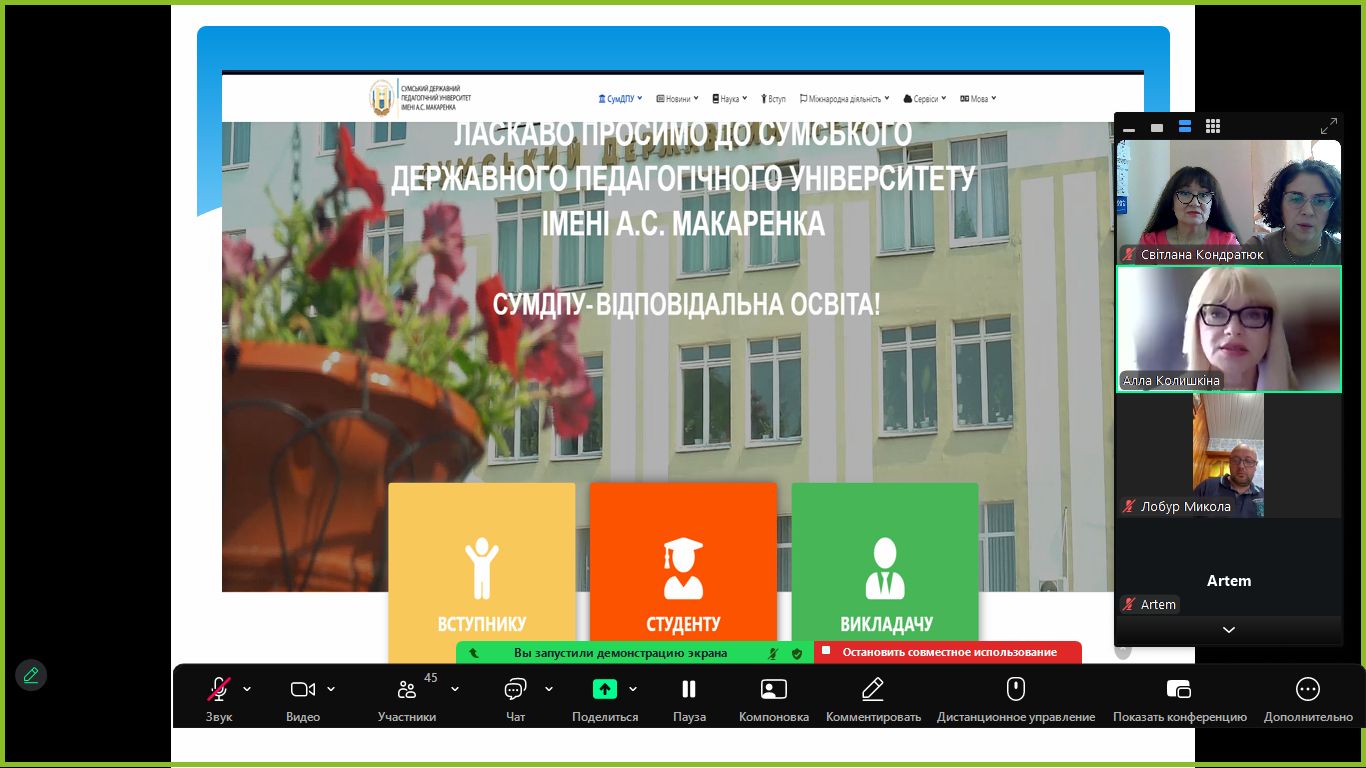Open share options arrow next to Поделиться

coord(633,689)
